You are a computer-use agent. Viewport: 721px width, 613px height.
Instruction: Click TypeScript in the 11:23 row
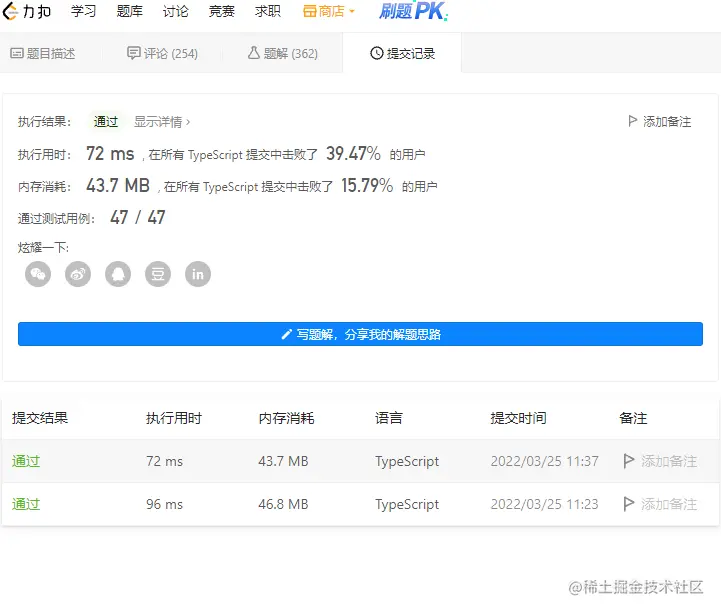[x=407, y=504]
